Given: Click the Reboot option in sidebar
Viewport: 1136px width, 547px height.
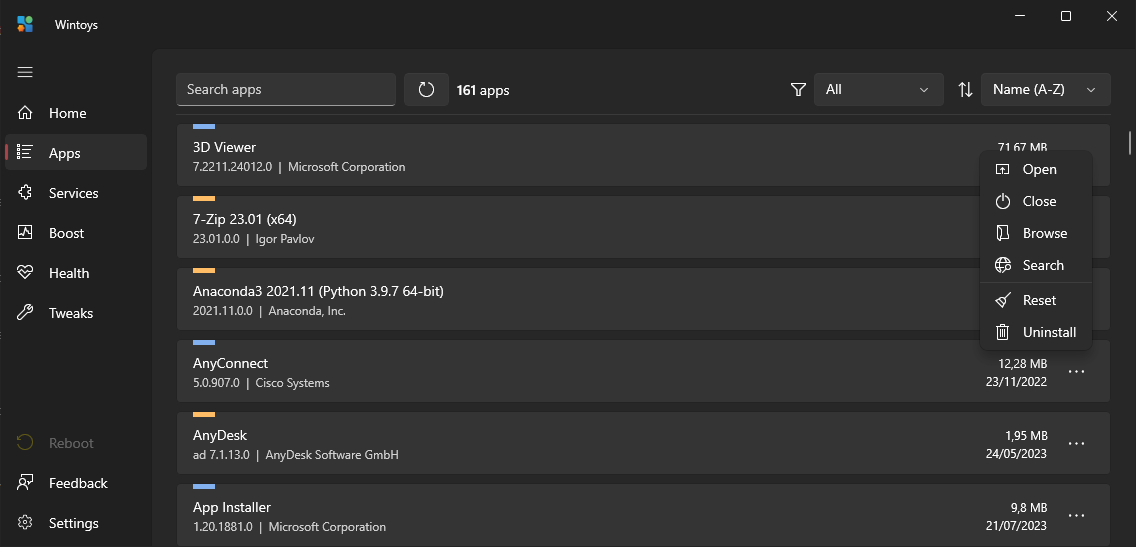Looking at the screenshot, I should click(x=76, y=443).
